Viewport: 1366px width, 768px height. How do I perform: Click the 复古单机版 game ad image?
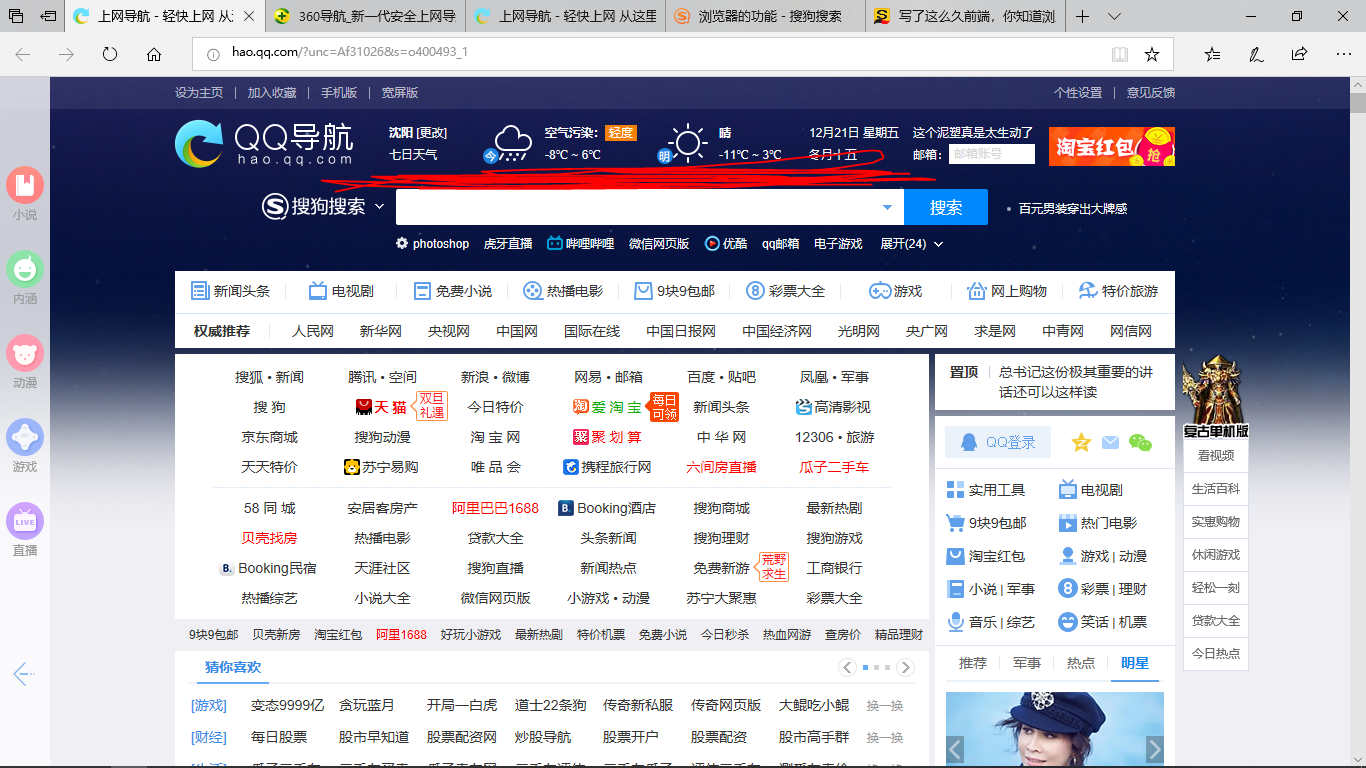tap(1215, 396)
